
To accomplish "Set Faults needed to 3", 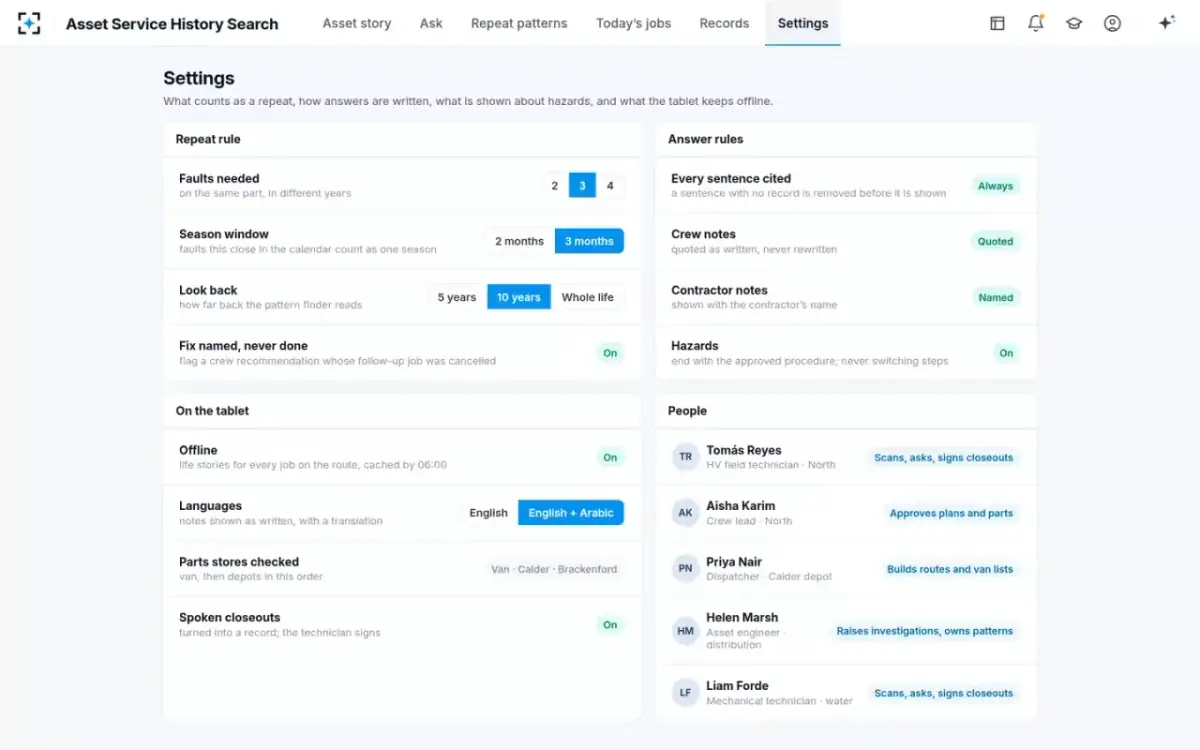I will [583, 185].
